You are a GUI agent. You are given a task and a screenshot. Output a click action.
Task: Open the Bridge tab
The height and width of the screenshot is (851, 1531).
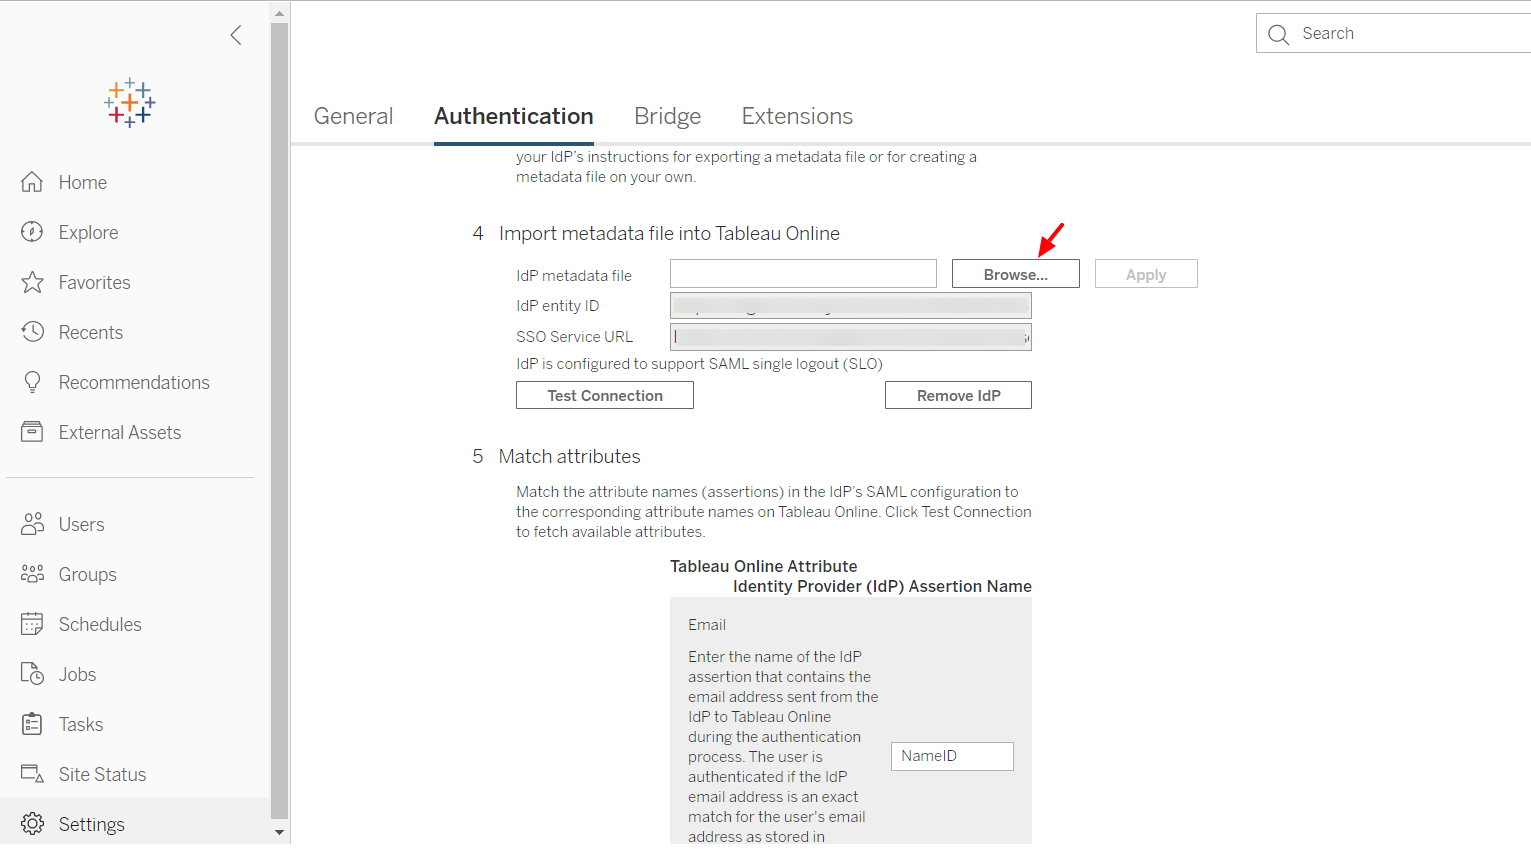(667, 116)
